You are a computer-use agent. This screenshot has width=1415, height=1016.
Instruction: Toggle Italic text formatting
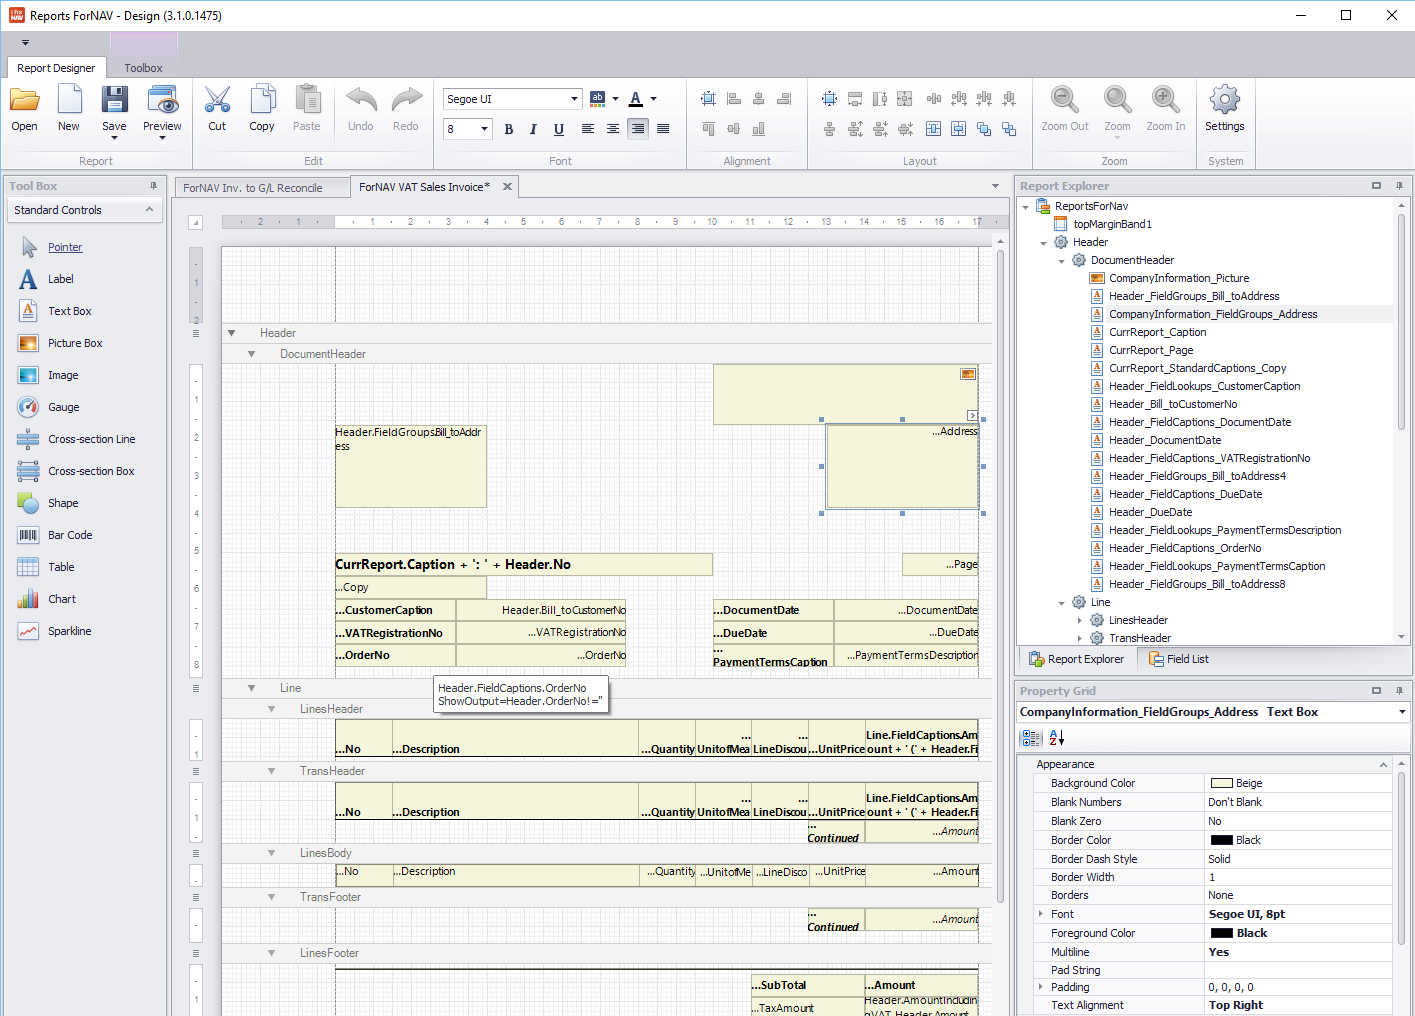tap(533, 129)
